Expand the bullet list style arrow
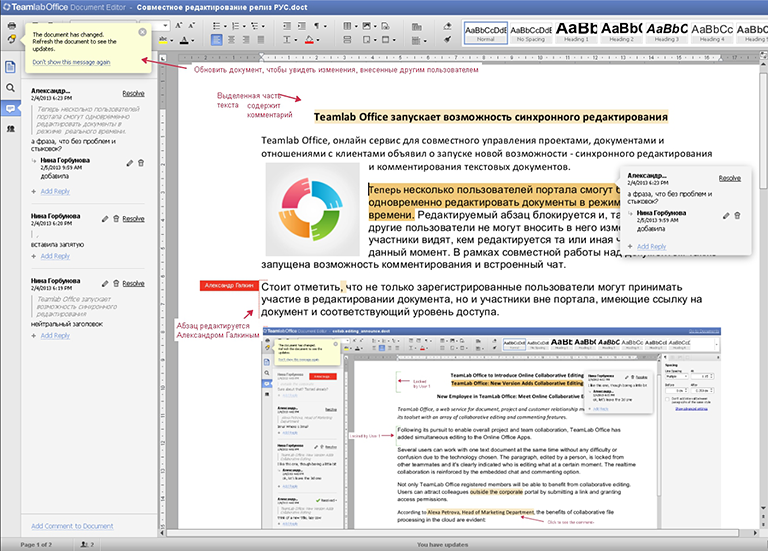768x551 pixels. point(225,26)
